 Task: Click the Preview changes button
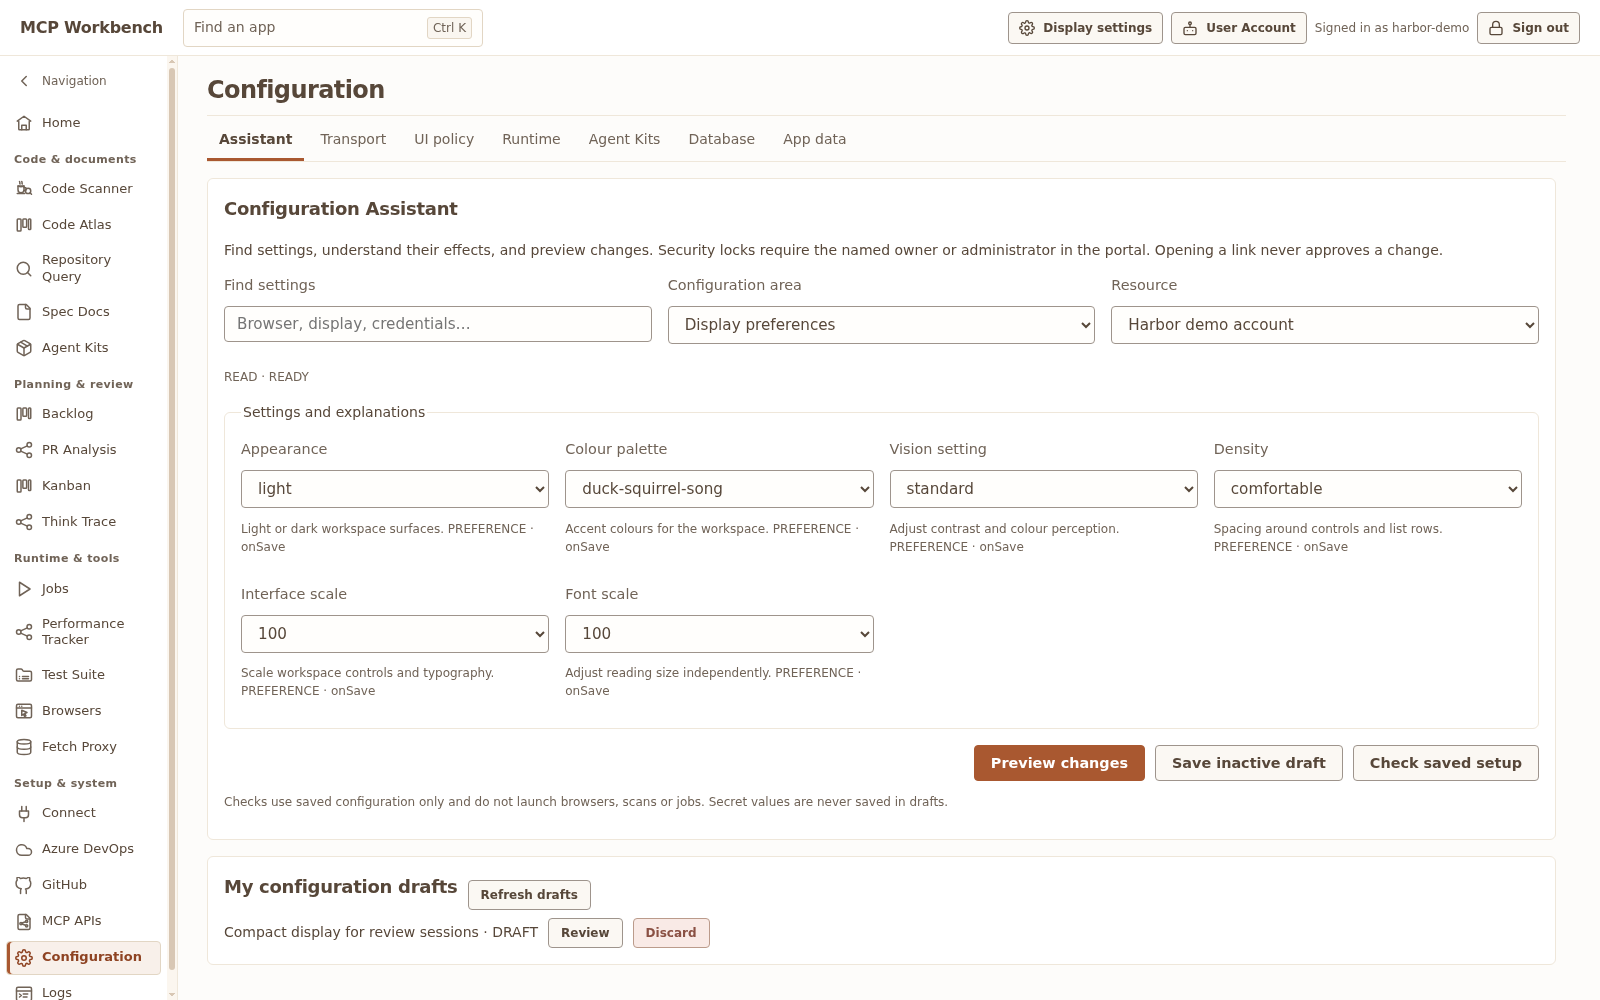[x=1059, y=763]
